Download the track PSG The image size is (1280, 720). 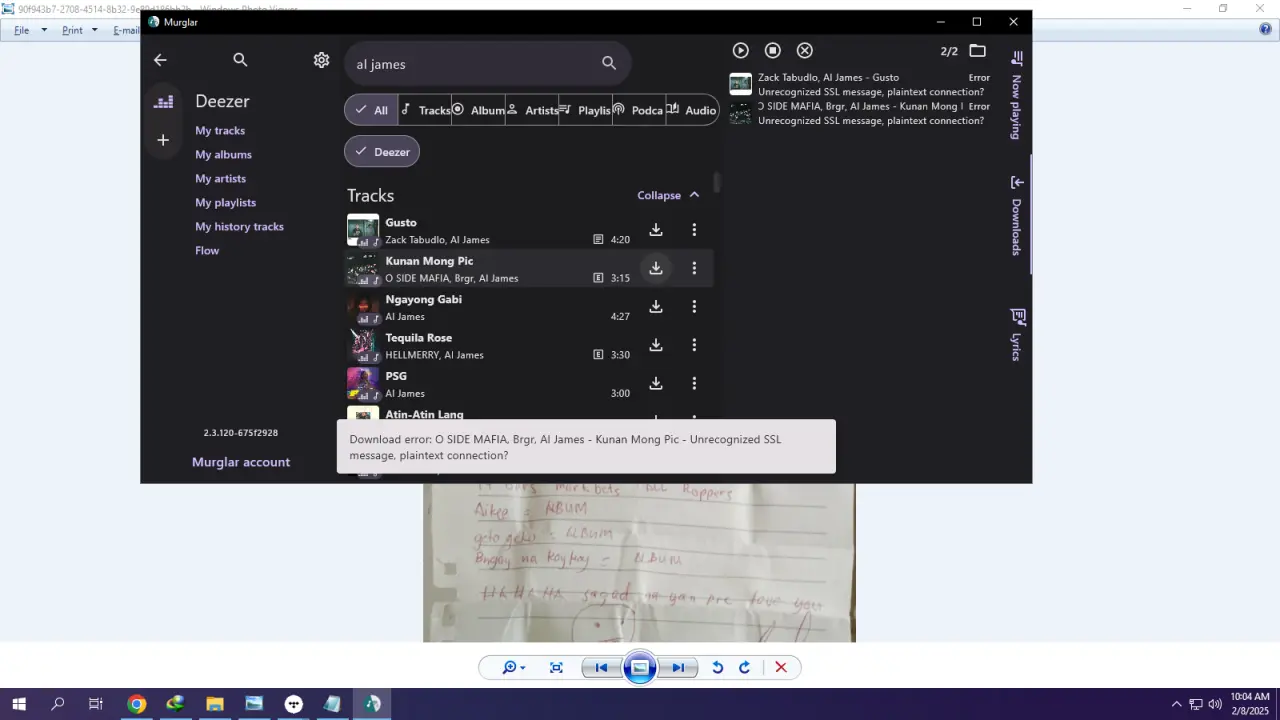click(x=656, y=383)
